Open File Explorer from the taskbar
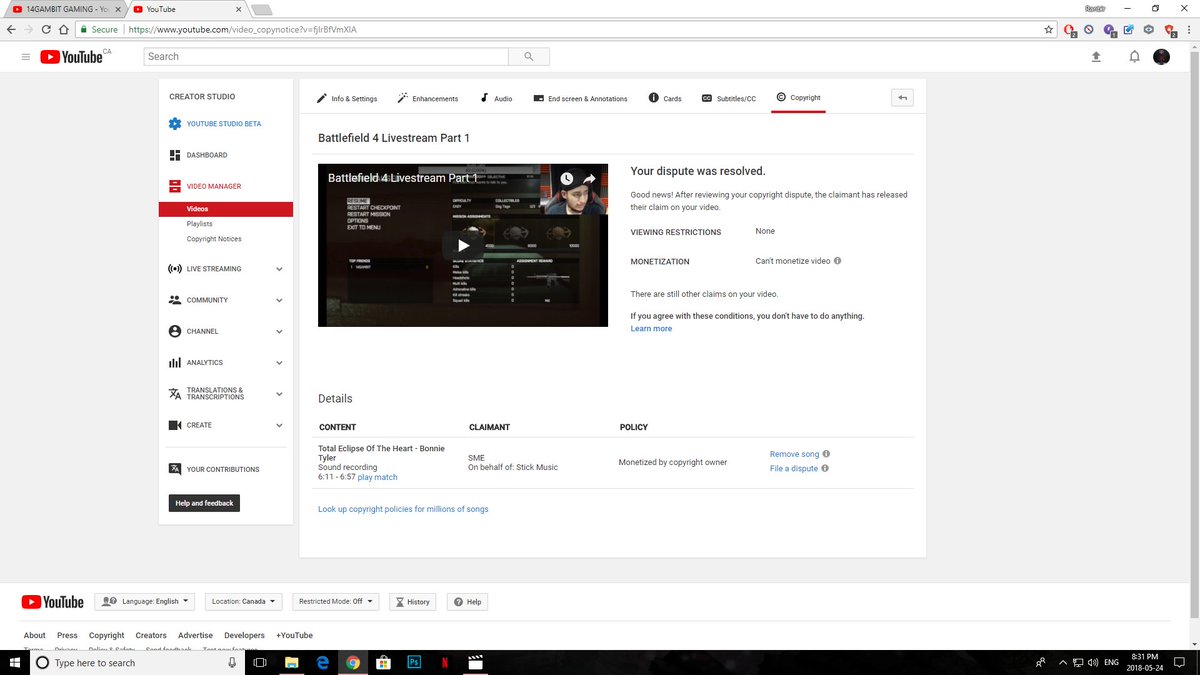This screenshot has height=675, width=1200. coord(292,662)
